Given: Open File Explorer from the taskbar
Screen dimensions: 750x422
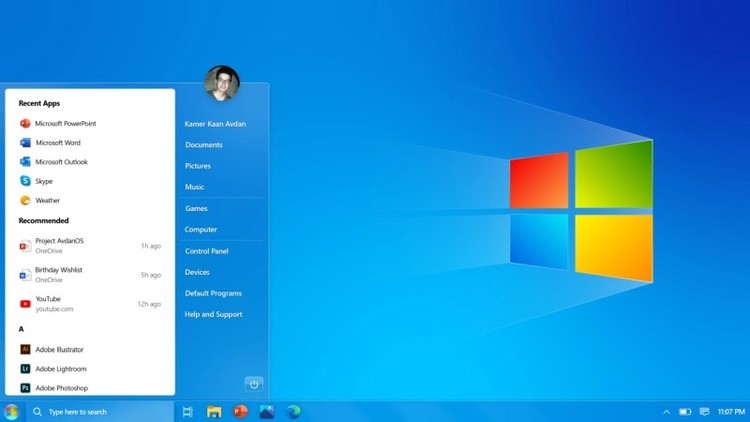Looking at the screenshot, I should pyautogui.click(x=214, y=411).
